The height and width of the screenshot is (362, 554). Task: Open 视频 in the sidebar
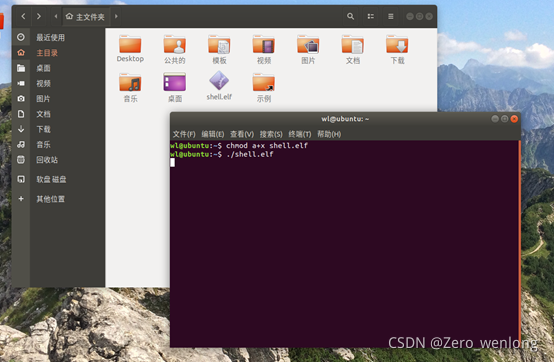pyautogui.click(x=43, y=83)
